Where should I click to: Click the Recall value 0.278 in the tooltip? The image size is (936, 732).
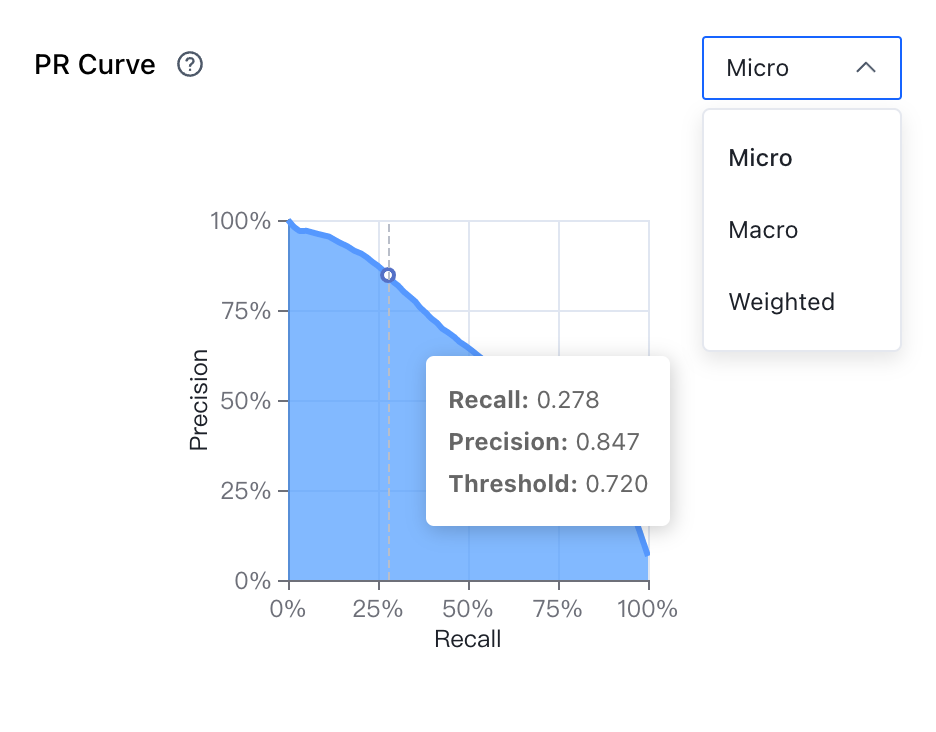pos(568,400)
